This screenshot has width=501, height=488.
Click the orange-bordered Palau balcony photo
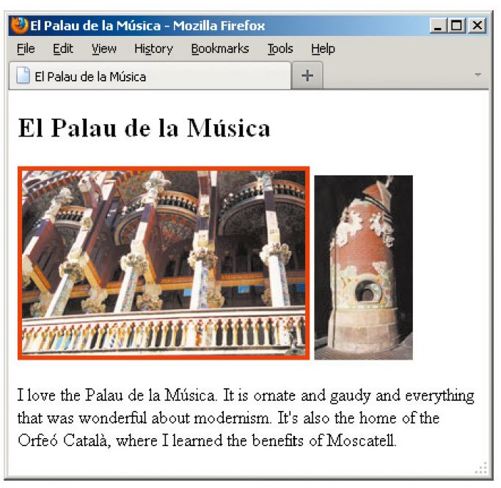pyautogui.click(x=164, y=263)
